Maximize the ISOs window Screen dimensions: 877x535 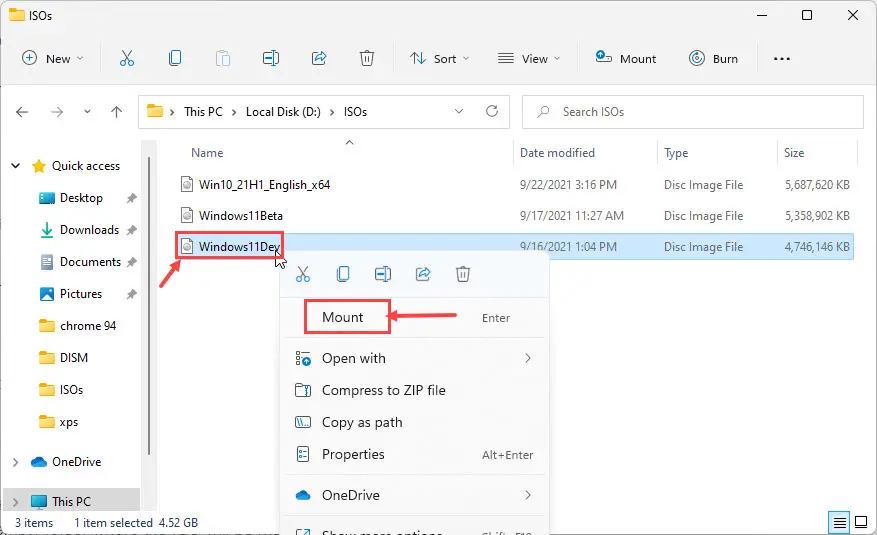(807, 15)
